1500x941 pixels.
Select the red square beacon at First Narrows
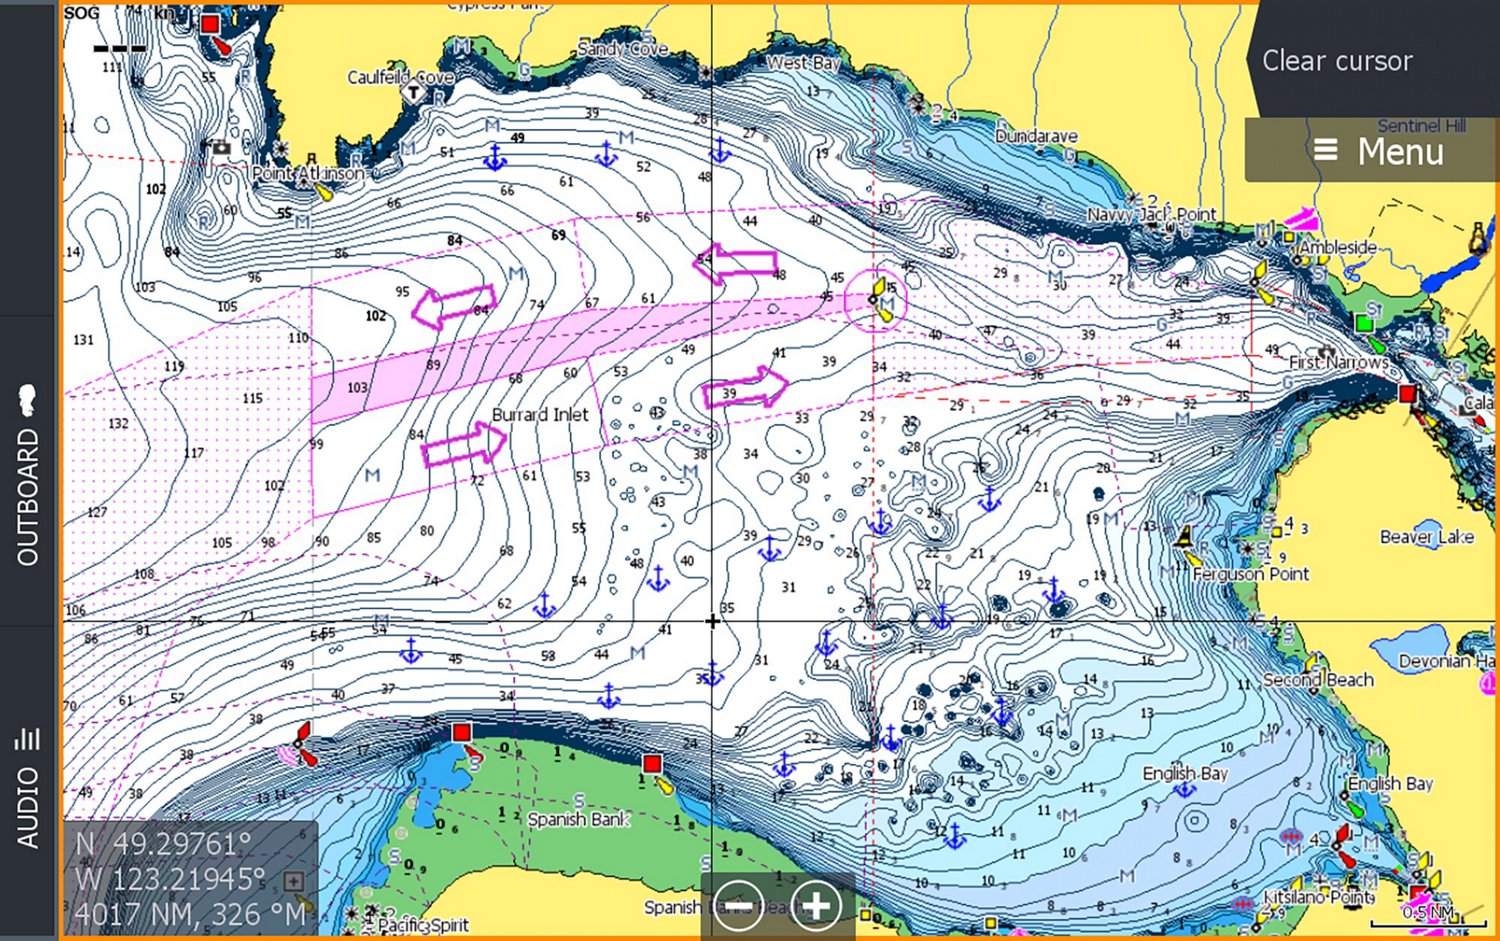pyautogui.click(x=1408, y=393)
